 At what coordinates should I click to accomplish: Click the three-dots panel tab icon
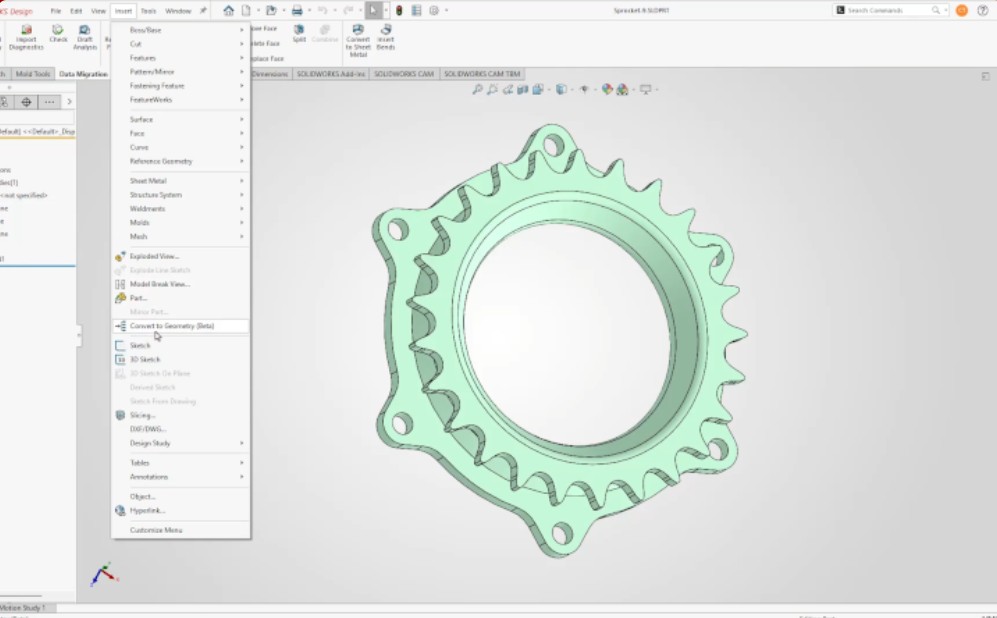click(x=49, y=102)
